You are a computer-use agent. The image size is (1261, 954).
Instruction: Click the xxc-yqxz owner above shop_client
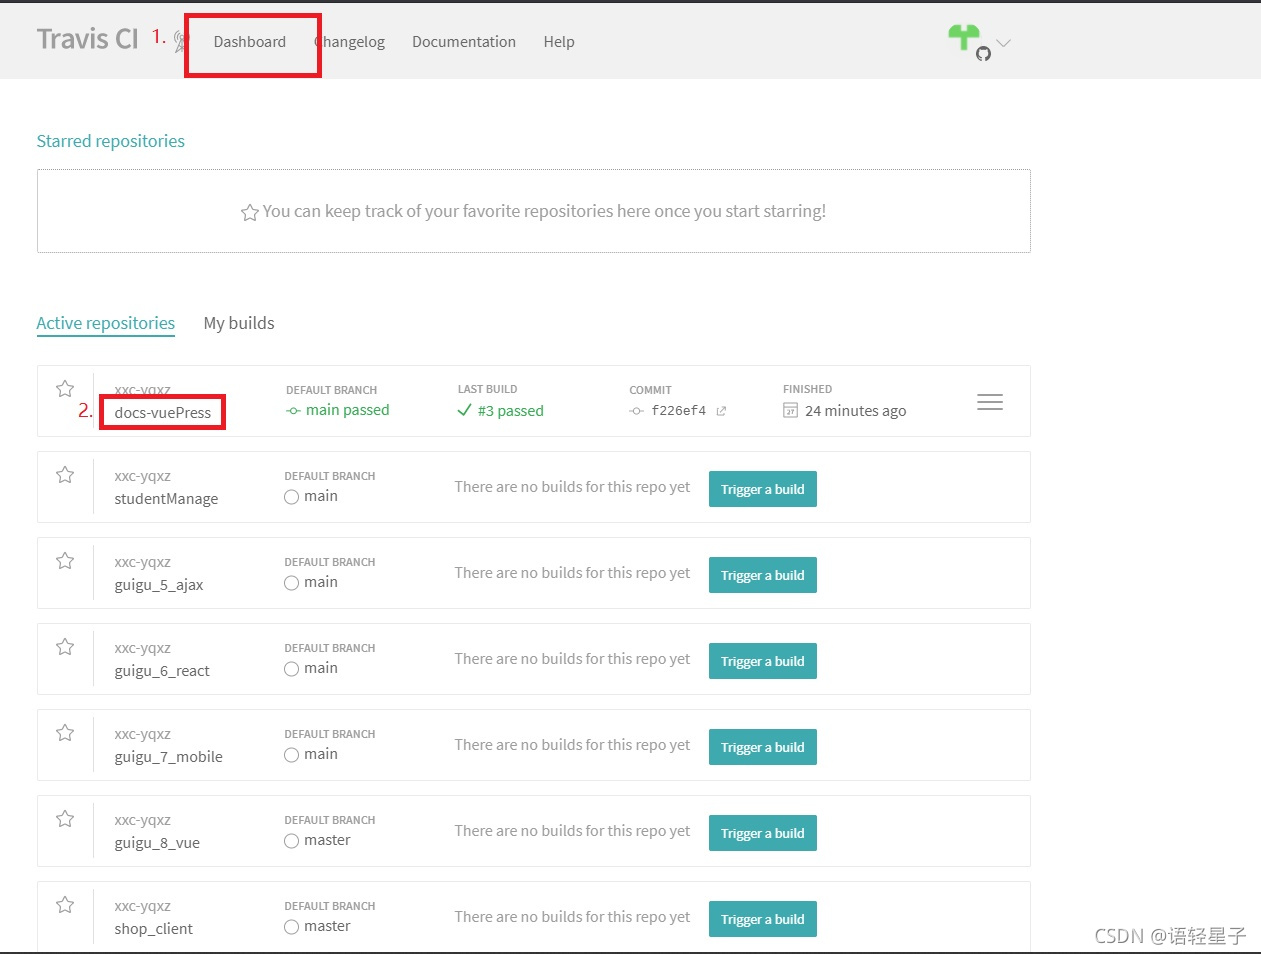143,906
